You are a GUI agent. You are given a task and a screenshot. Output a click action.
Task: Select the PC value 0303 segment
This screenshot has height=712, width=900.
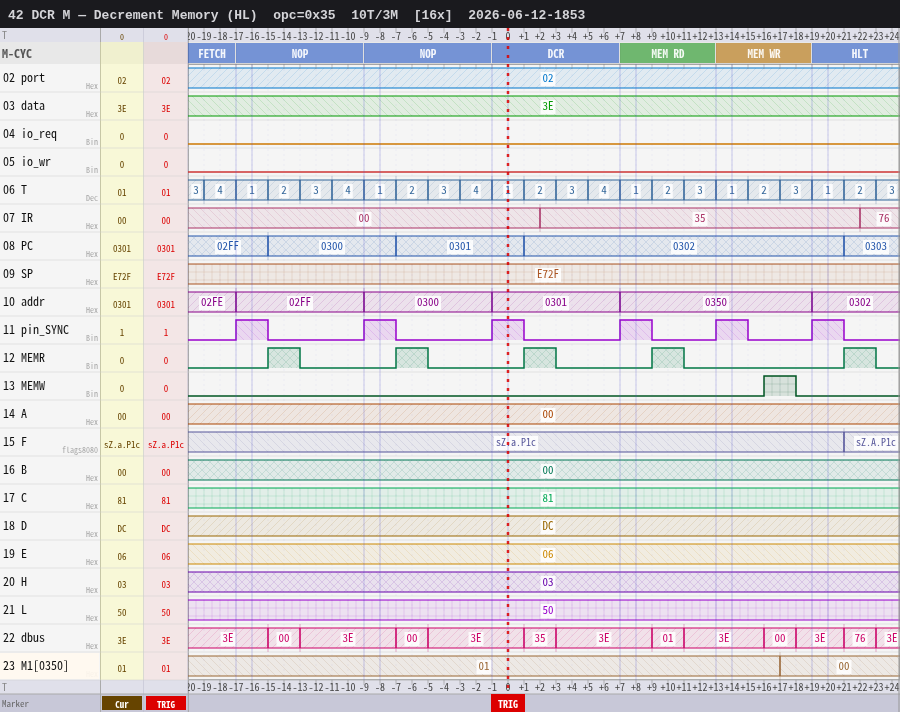(871, 246)
